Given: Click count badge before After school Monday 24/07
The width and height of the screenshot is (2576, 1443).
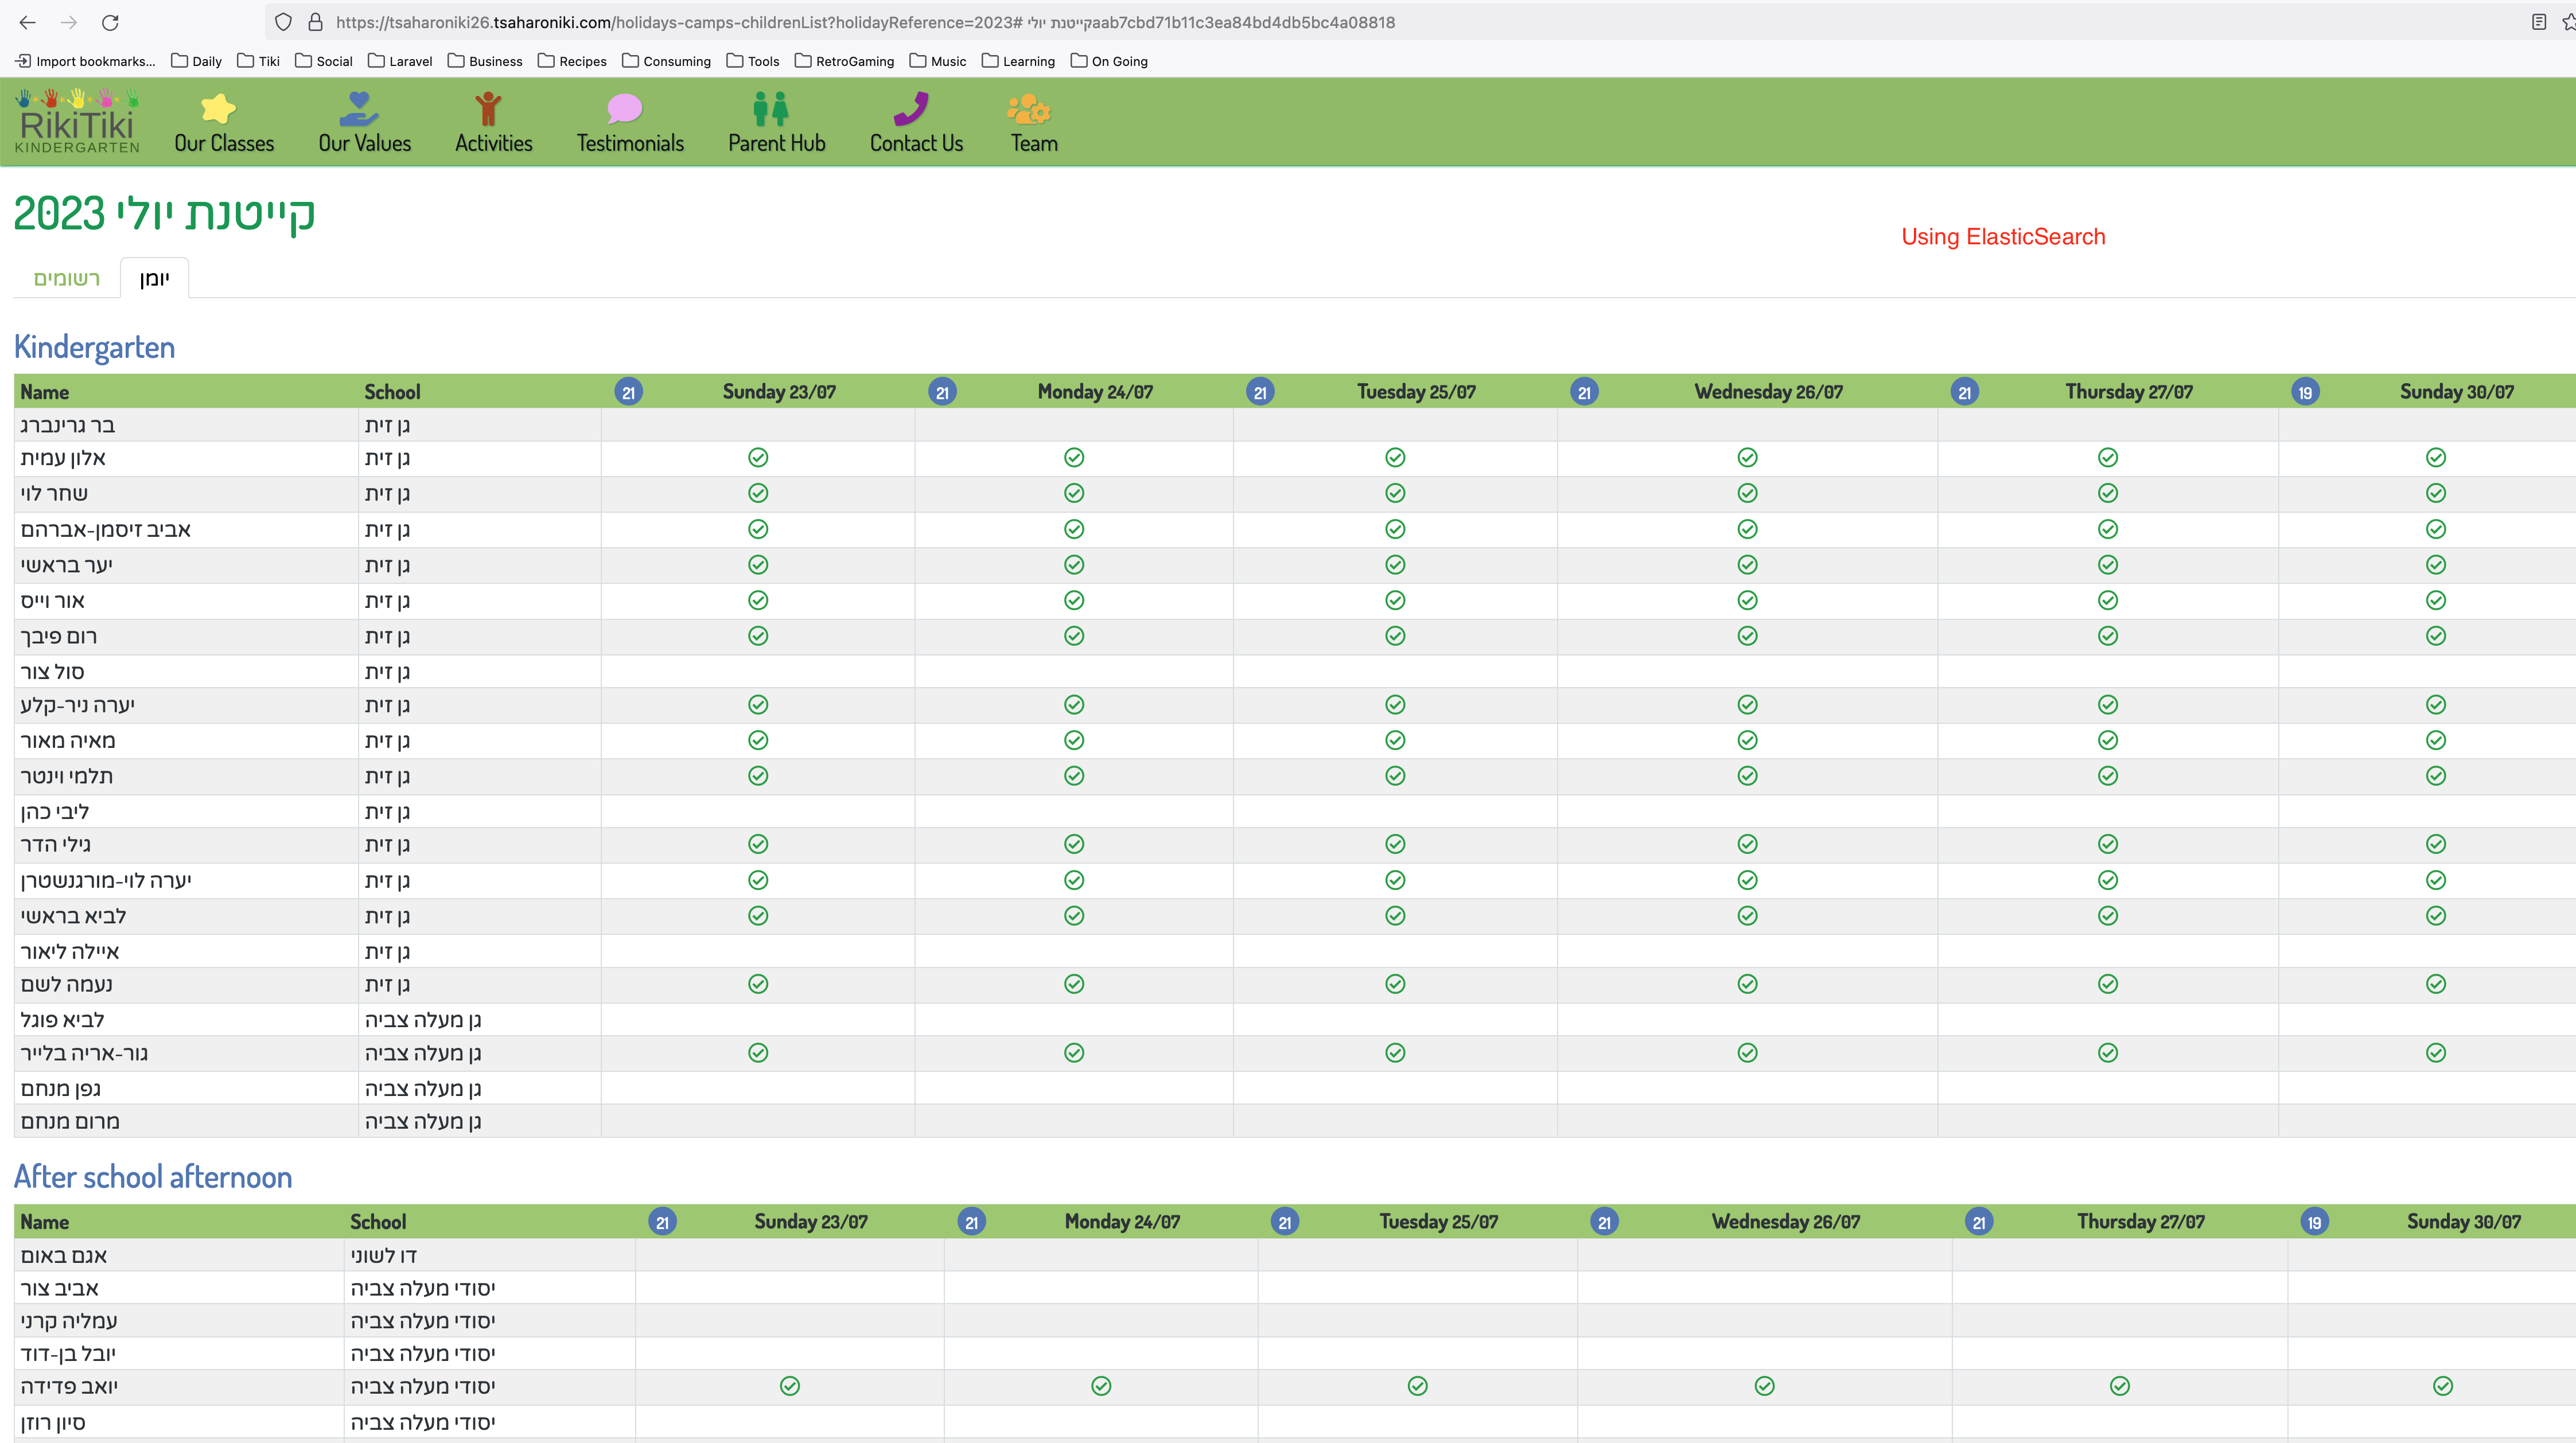Looking at the screenshot, I should click(x=971, y=1222).
